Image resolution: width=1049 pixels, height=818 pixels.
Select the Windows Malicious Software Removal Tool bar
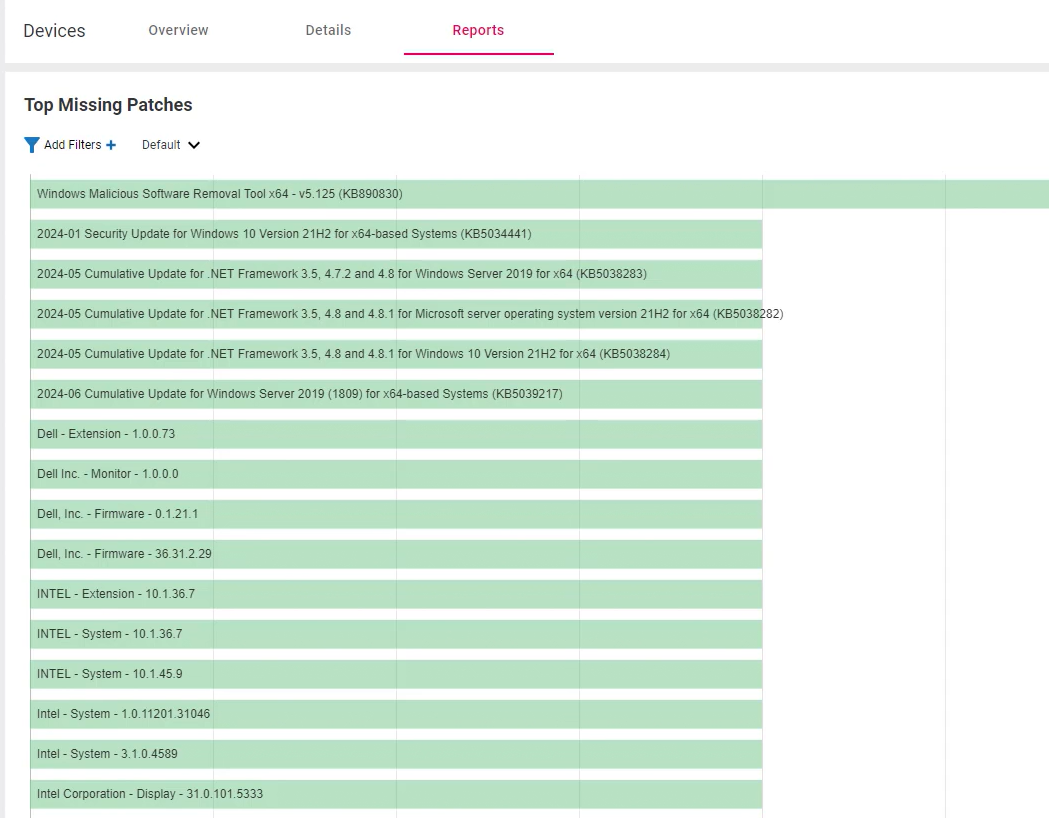[539, 194]
